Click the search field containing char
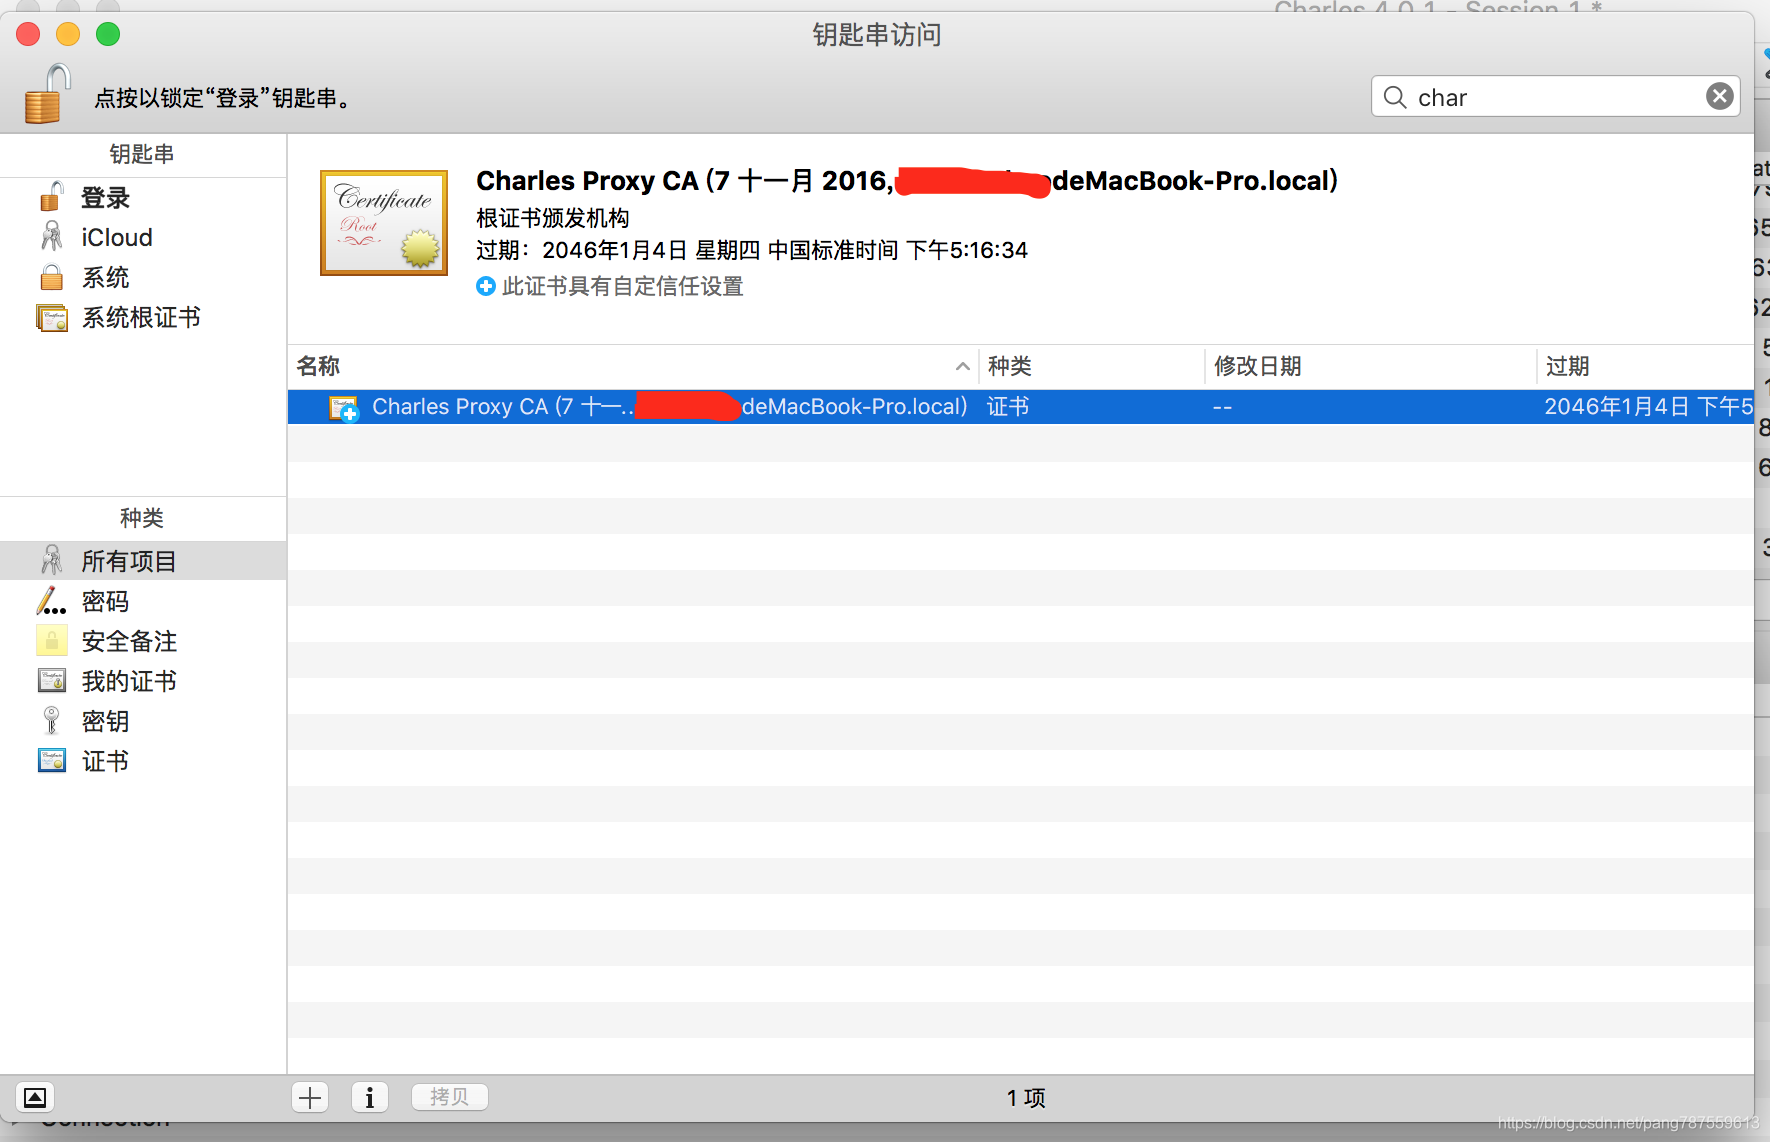Image resolution: width=1770 pixels, height=1142 pixels. click(1555, 97)
